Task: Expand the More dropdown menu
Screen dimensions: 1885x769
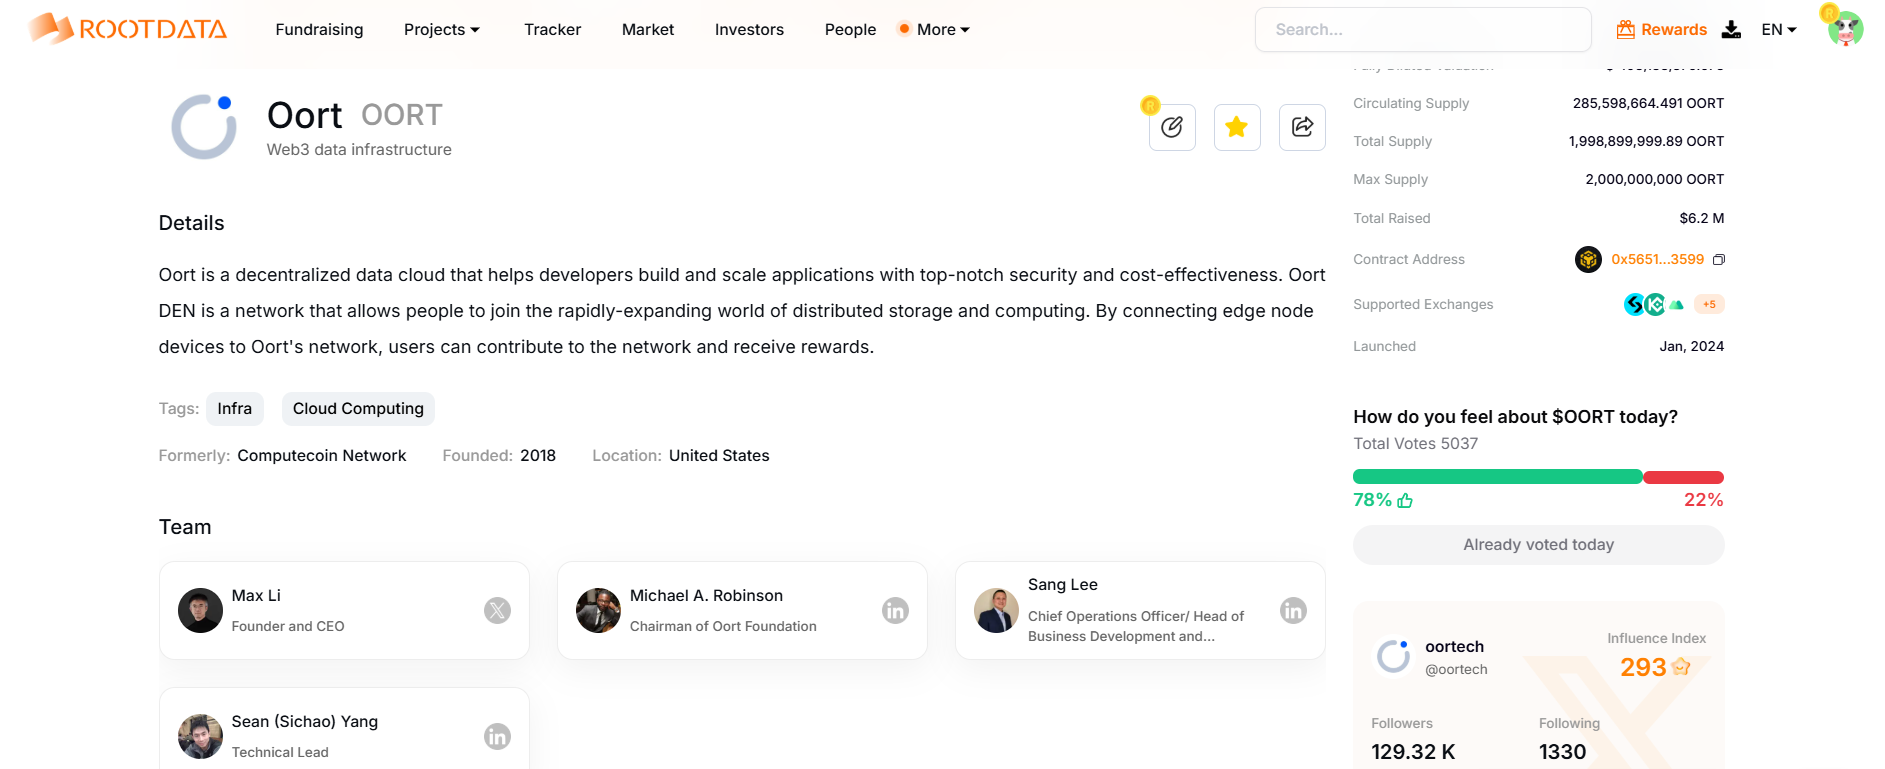Action: pyautogui.click(x=943, y=29)
